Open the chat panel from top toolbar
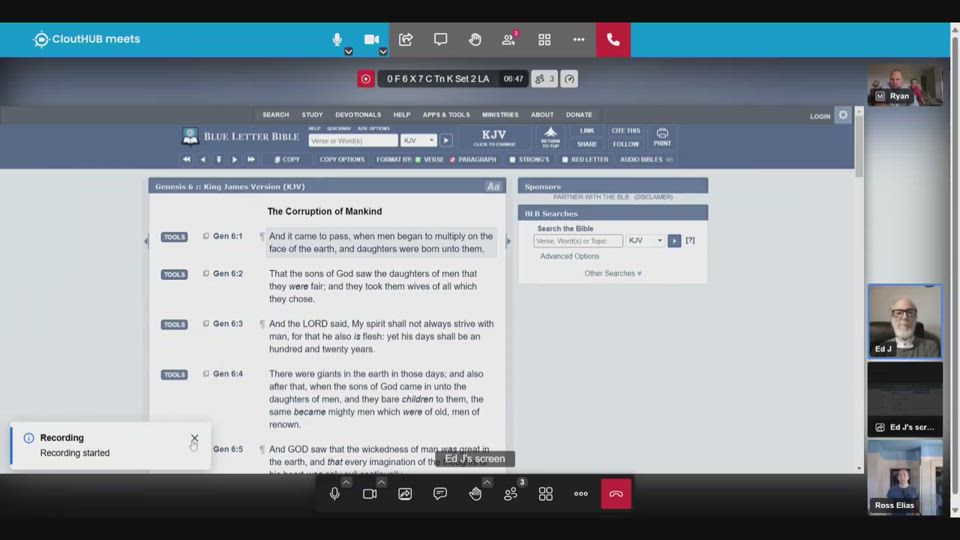Screen dimensions: 960x540 [x=440, y=40]
